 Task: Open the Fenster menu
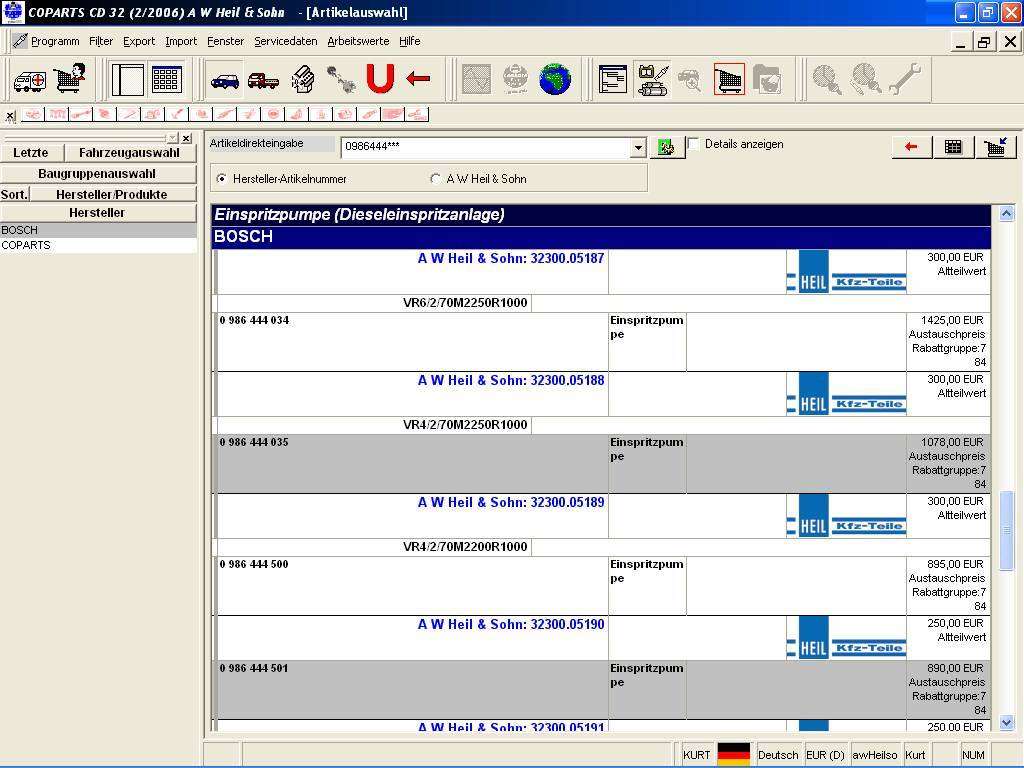coord(225,41)
